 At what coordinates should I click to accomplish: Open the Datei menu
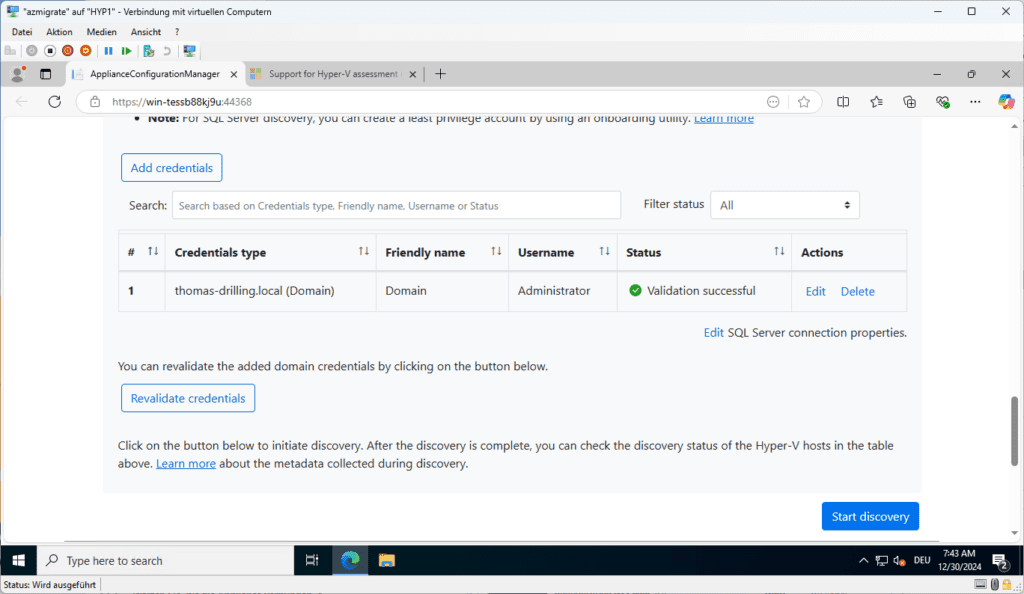pos(22,31)
